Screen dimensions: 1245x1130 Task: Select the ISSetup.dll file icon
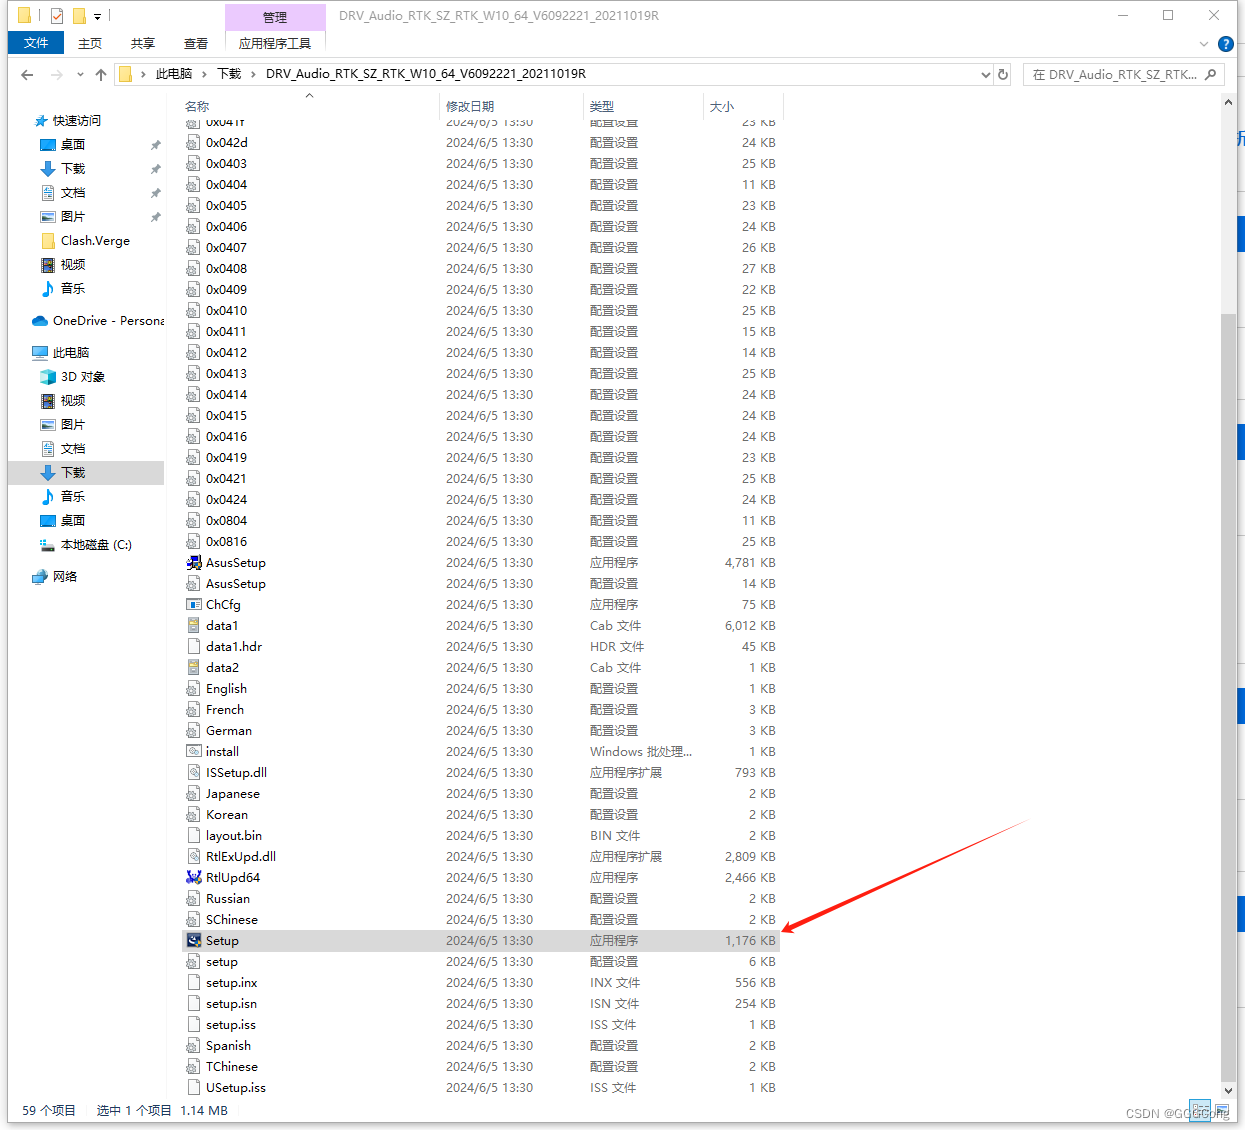click(x=194, y=773)
